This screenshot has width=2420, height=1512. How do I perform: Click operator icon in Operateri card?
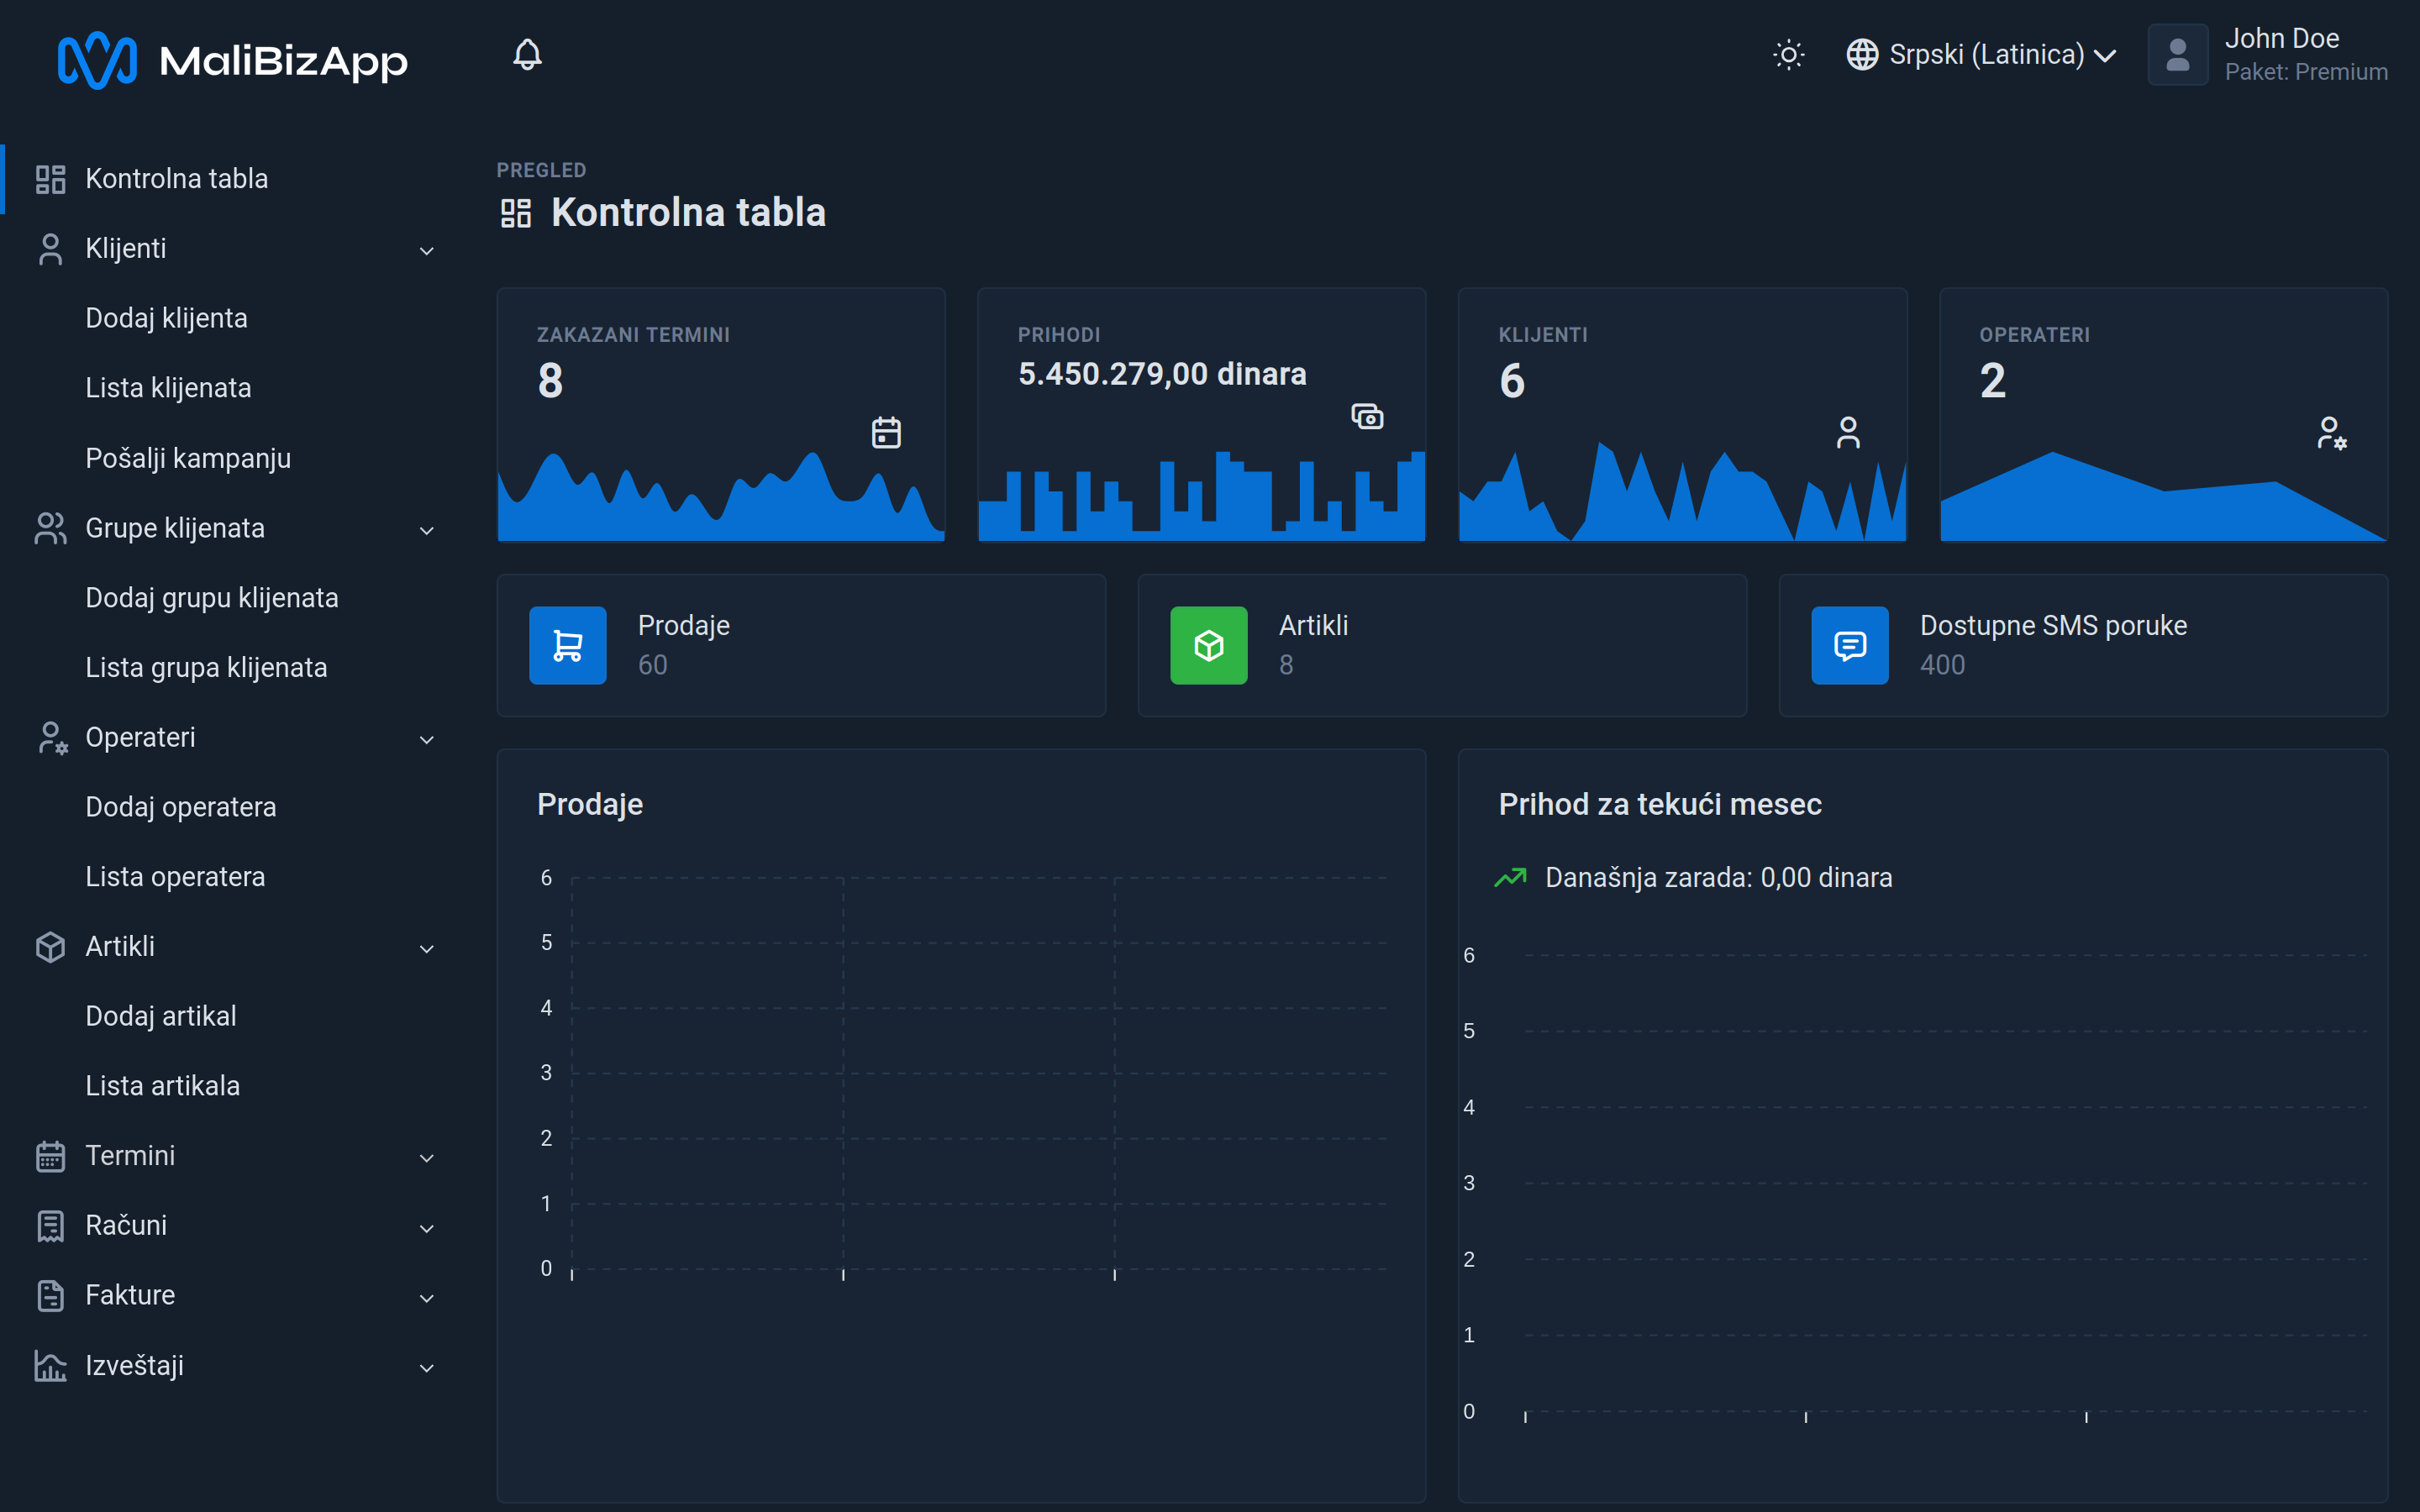(x=2331, y=433)
